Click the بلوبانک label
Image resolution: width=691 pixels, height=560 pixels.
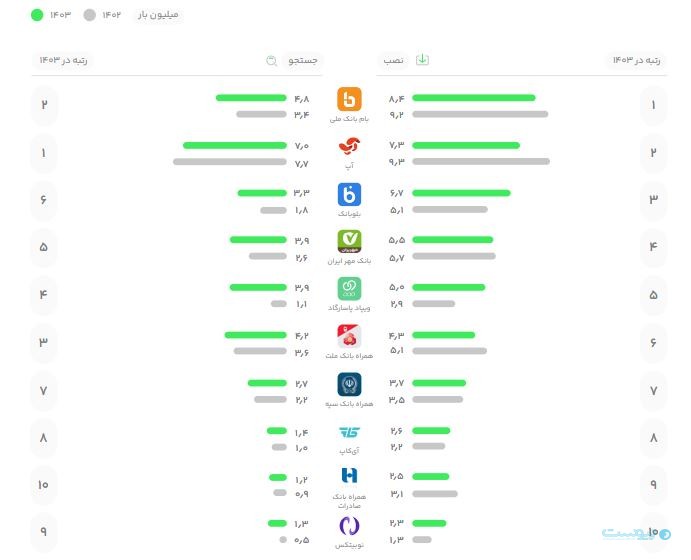tap(349, 214)
